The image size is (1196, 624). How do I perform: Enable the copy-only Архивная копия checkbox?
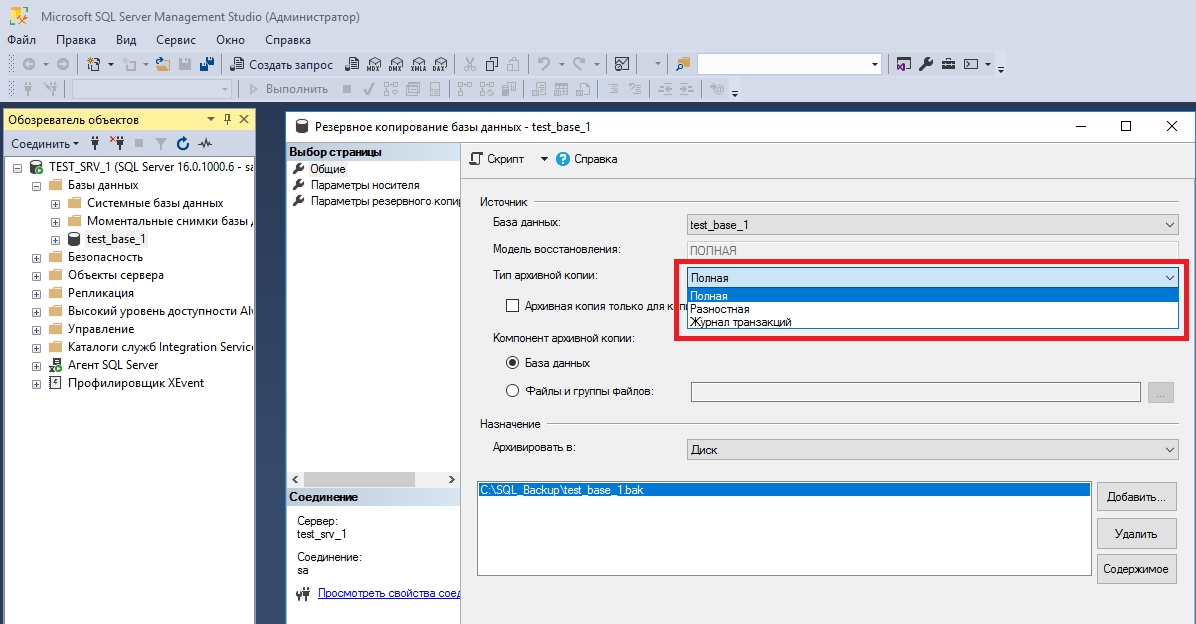pyautogui.click(x=512, y=306)
